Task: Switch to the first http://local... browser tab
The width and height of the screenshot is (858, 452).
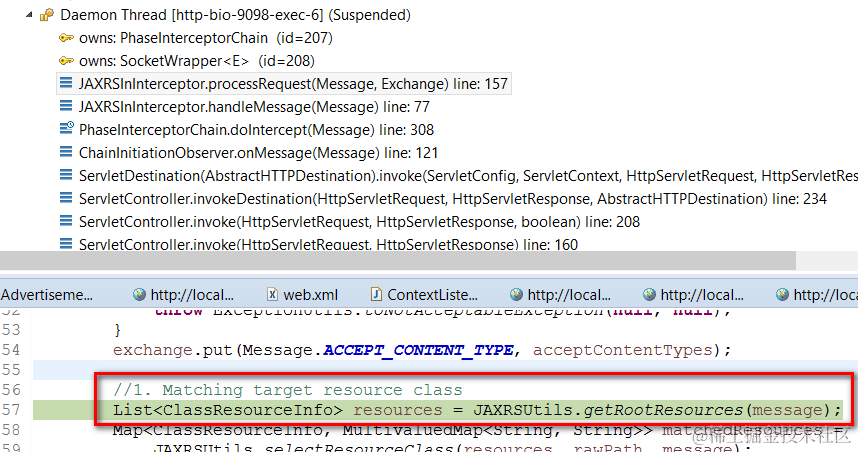Action: (x=184, y=295)
